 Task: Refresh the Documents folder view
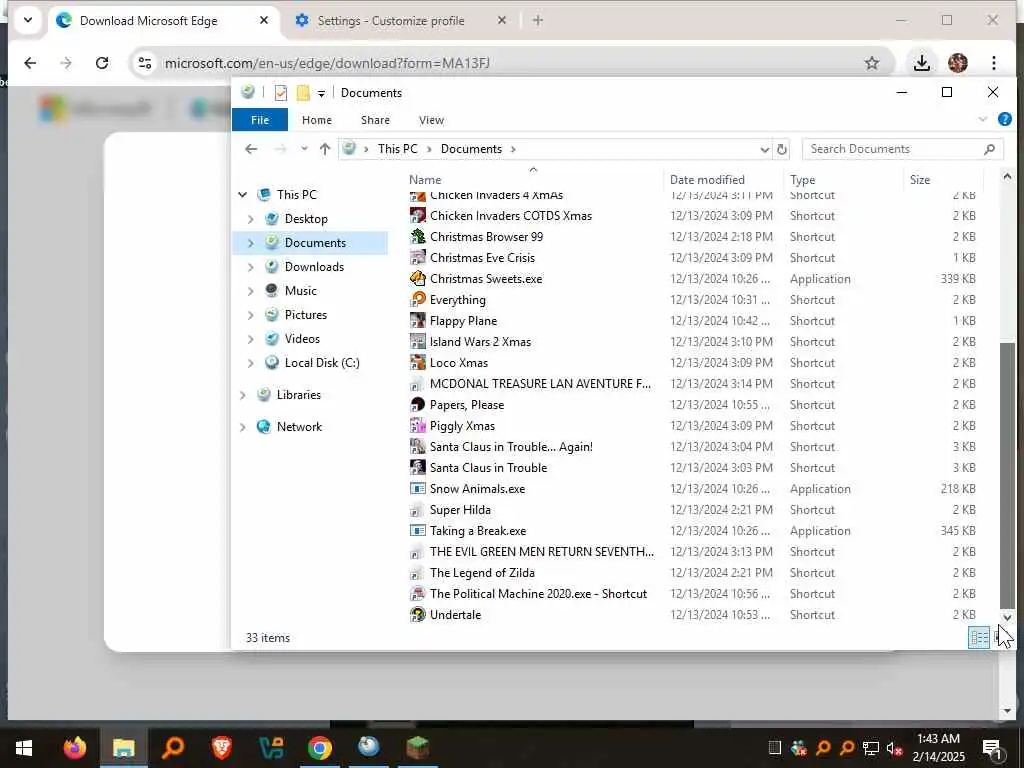781,149
